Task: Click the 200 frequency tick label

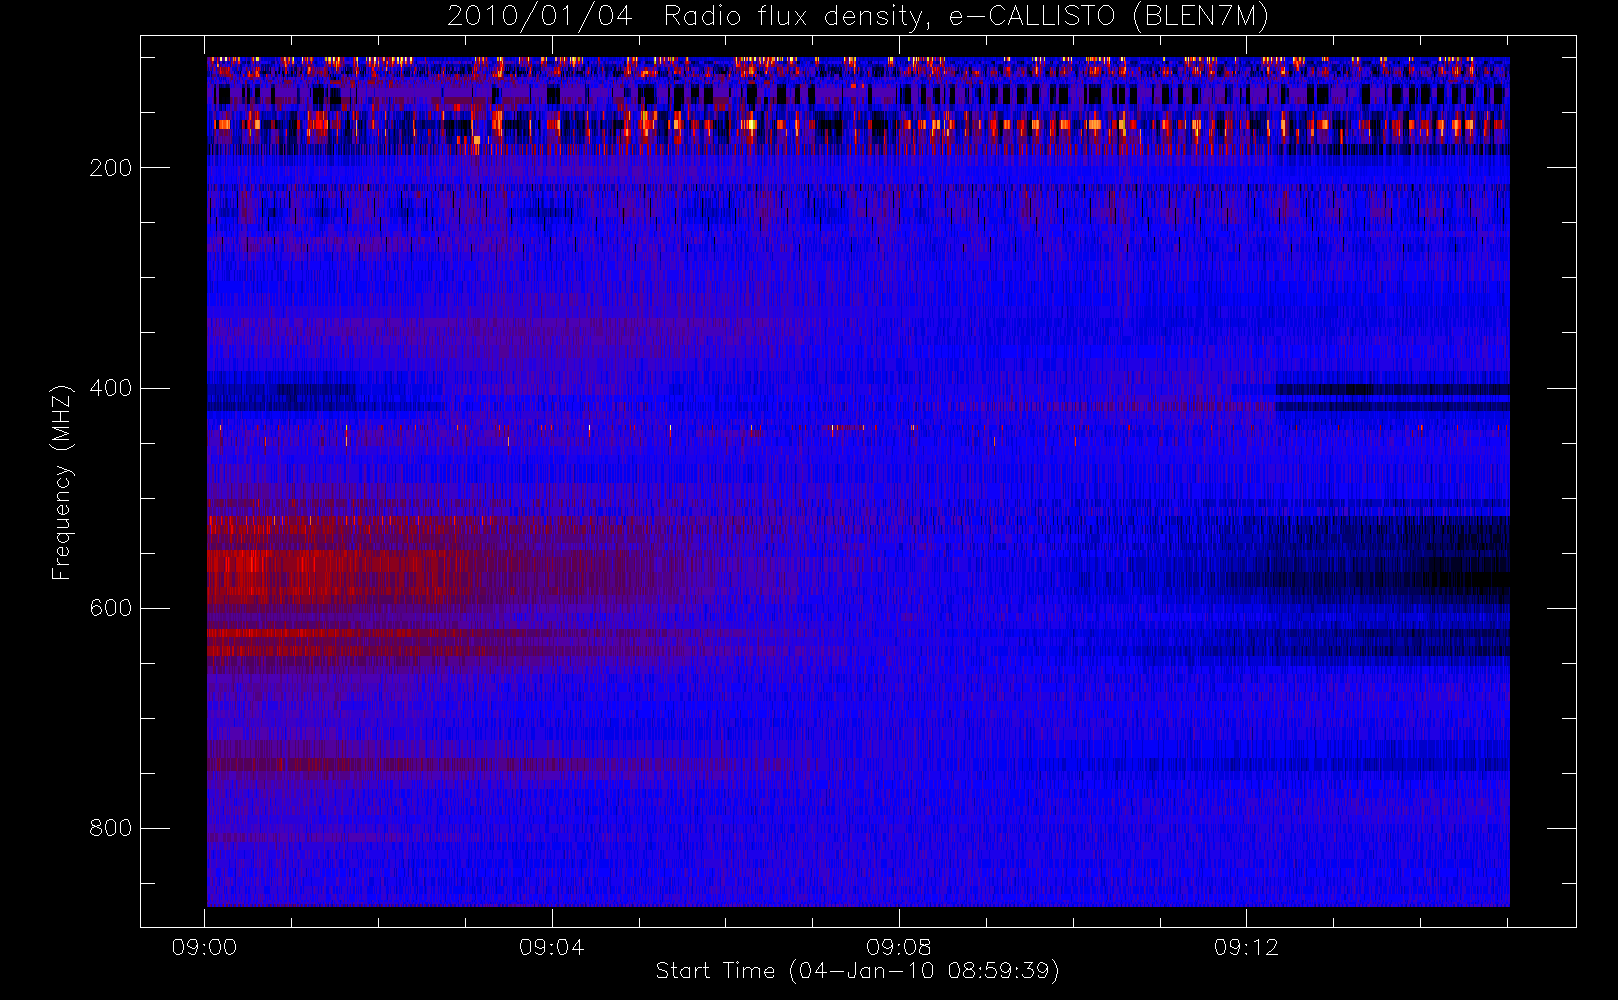Action: (x=110, y=168)
